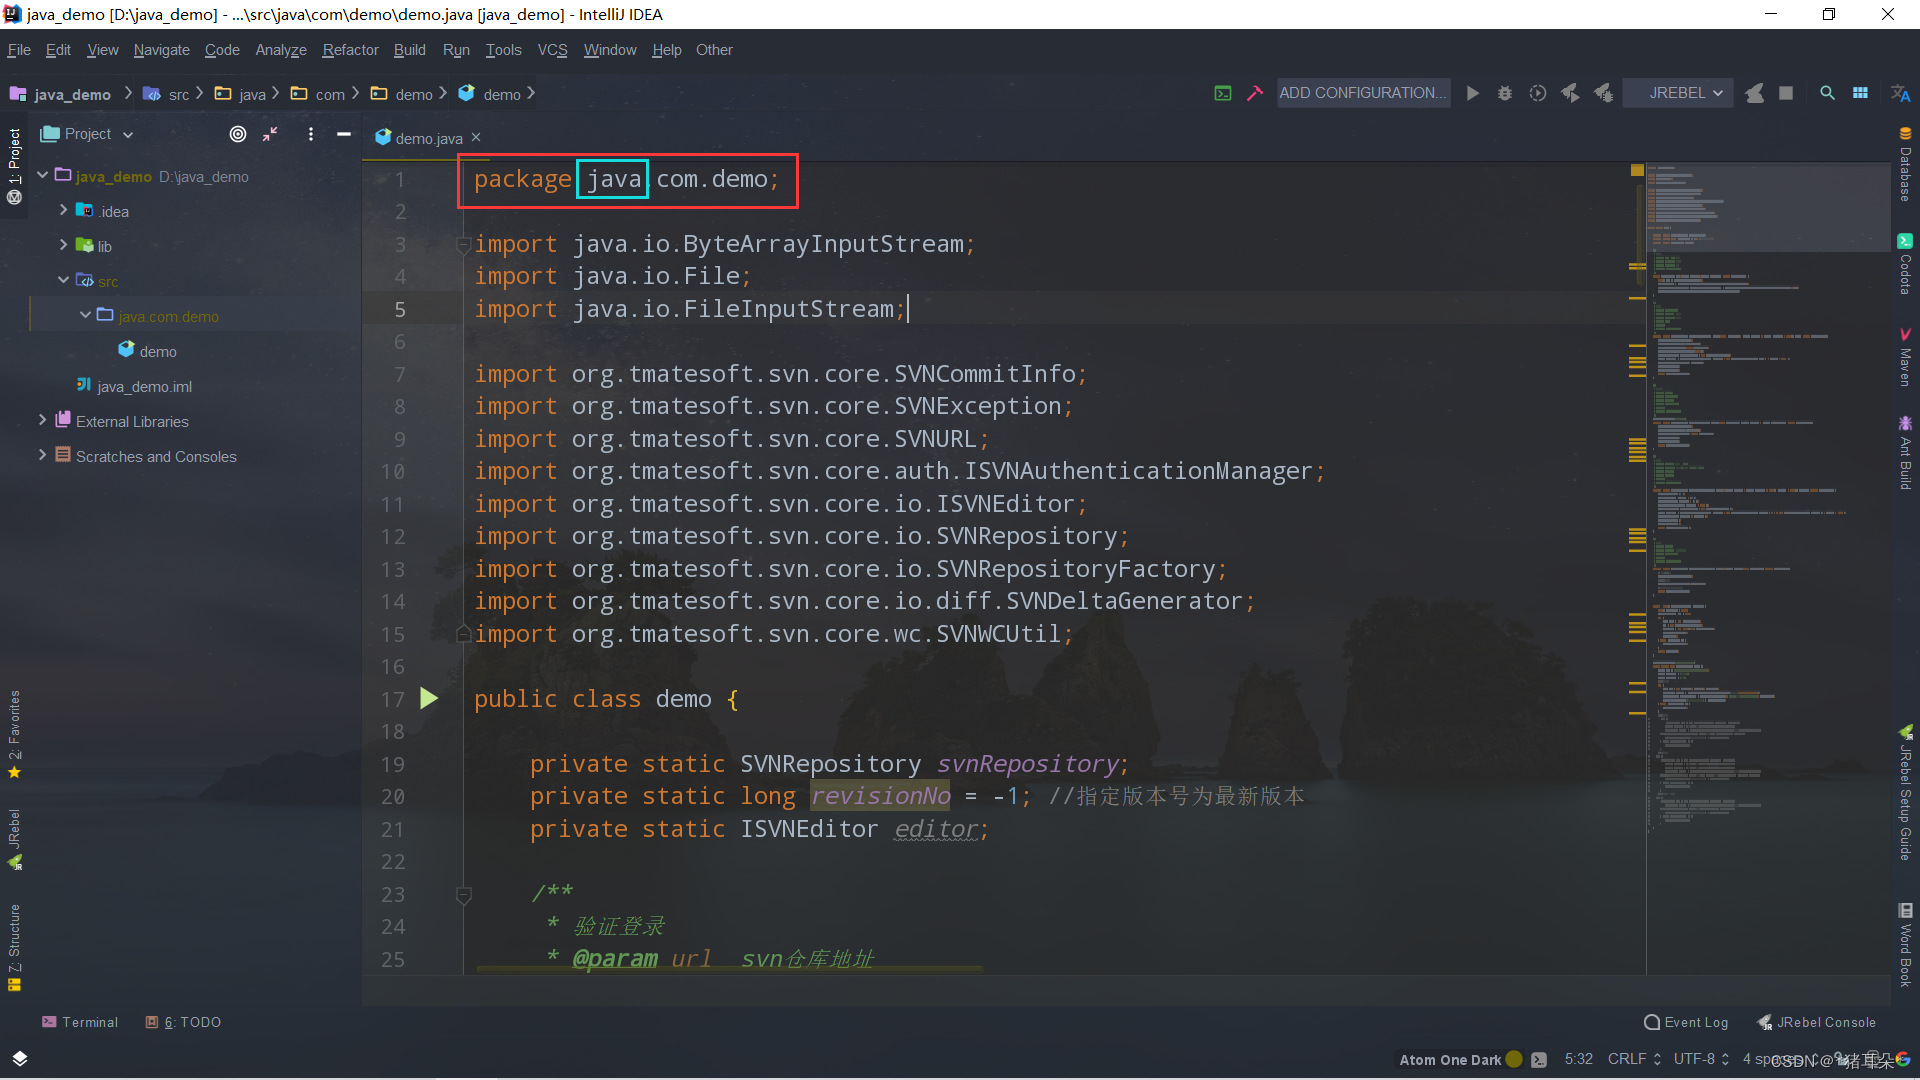Open the JREBEL dropdown
The width and height of the screenshot is (1920, 1080).
point(1686,93)
